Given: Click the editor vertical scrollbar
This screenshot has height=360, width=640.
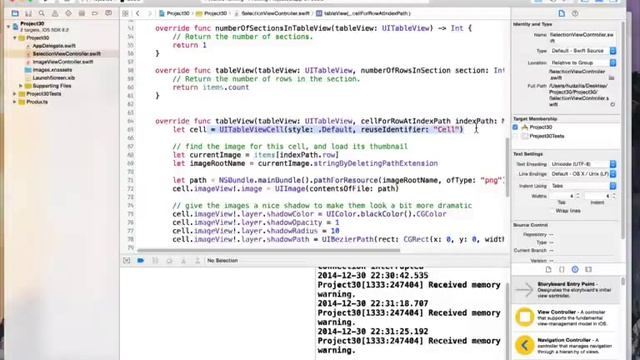Looking at the screenshot, I should click(507, 167).
